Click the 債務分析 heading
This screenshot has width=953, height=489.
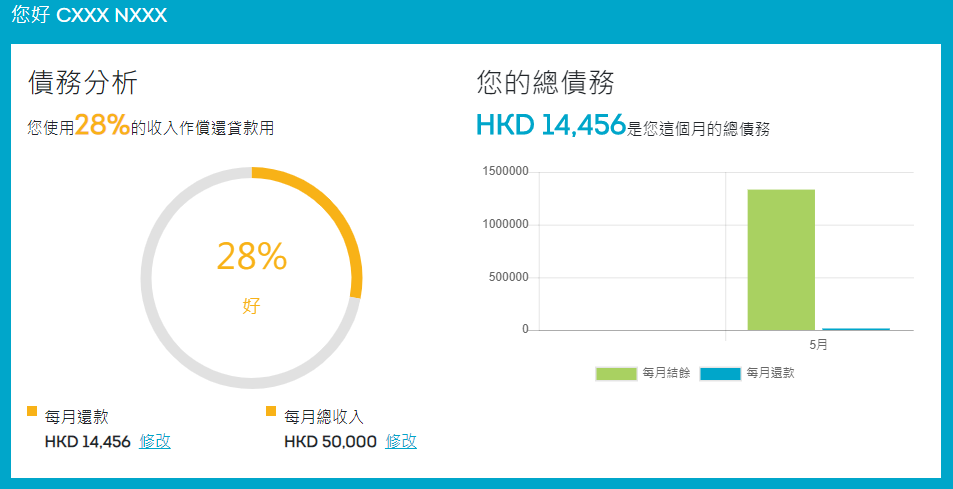coord(83,83)
